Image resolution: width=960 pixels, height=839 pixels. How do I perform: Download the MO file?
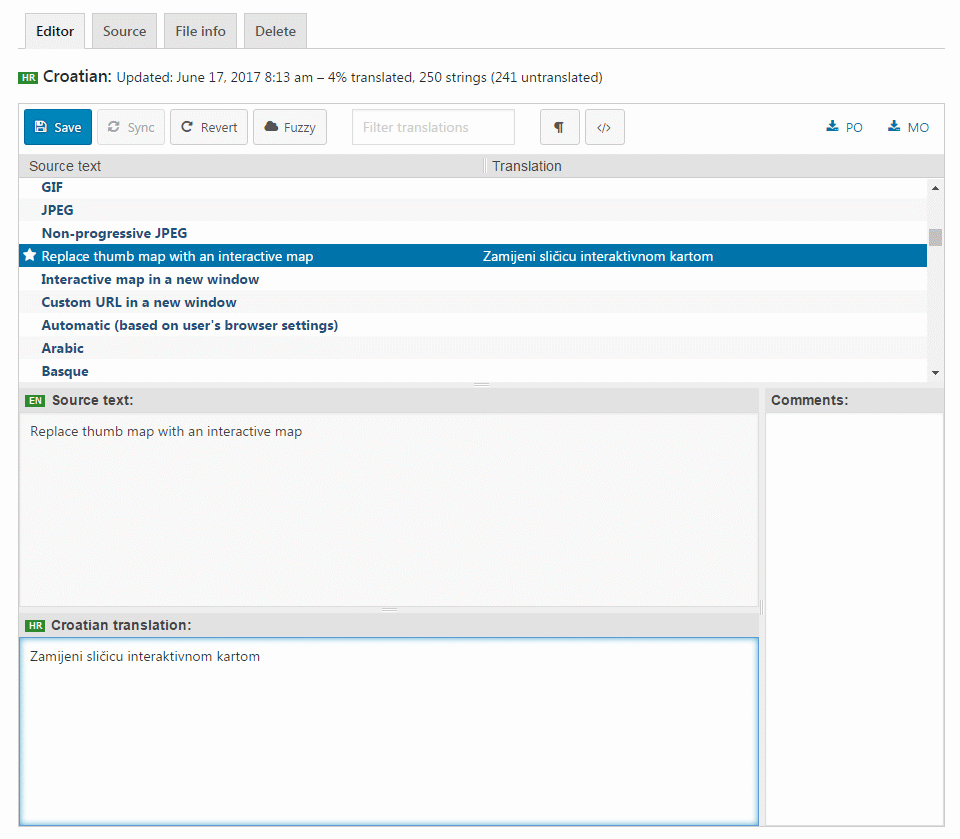click(x=907, y=127)
